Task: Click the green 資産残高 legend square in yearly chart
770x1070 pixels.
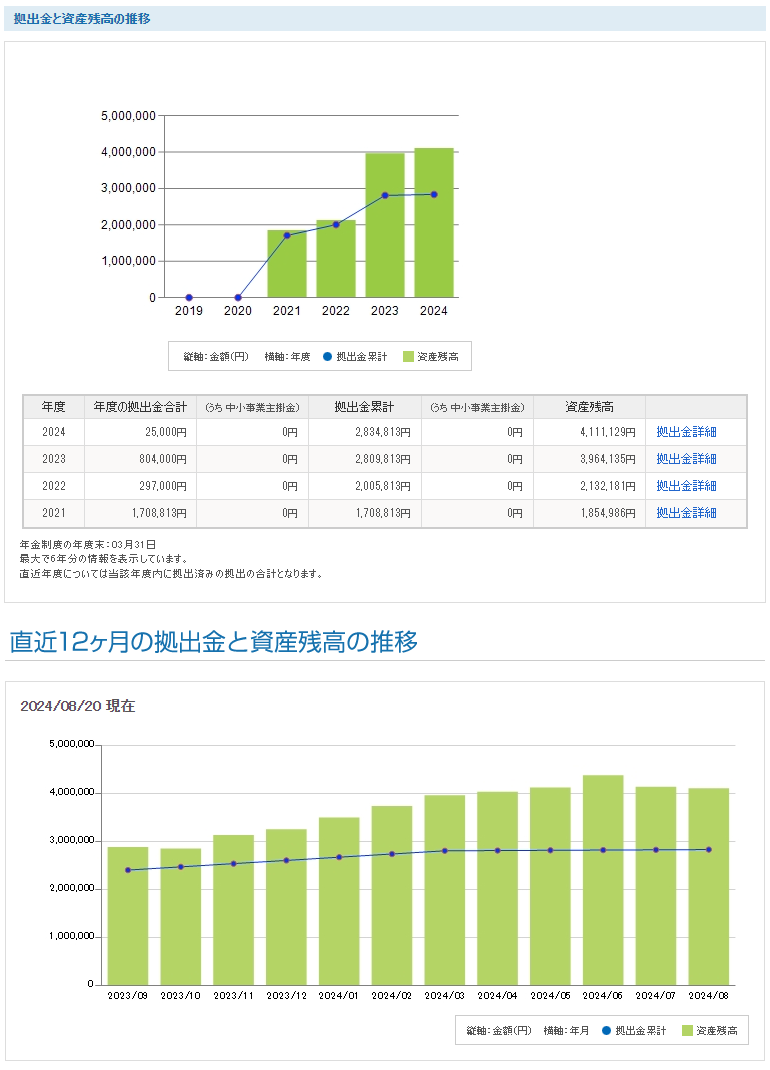Action: point(408,356)
